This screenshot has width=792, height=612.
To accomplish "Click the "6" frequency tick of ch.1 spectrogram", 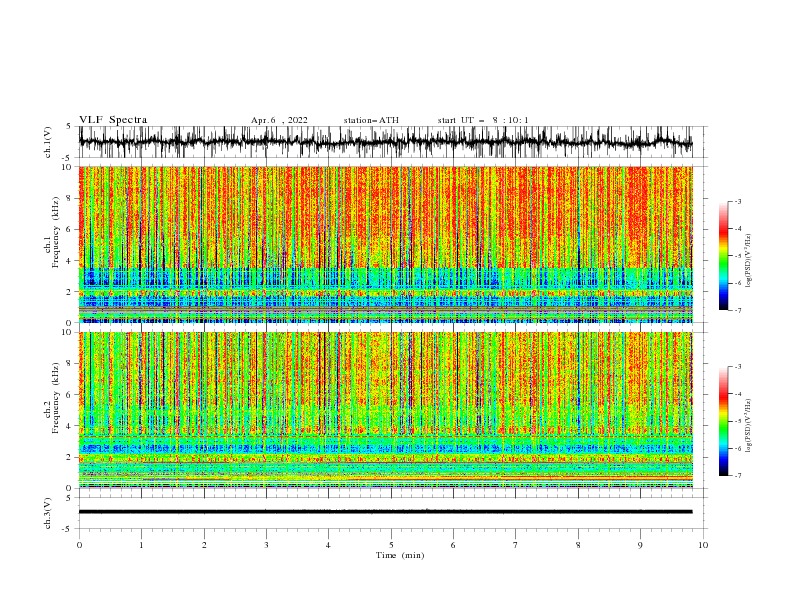I will (69, 229).
